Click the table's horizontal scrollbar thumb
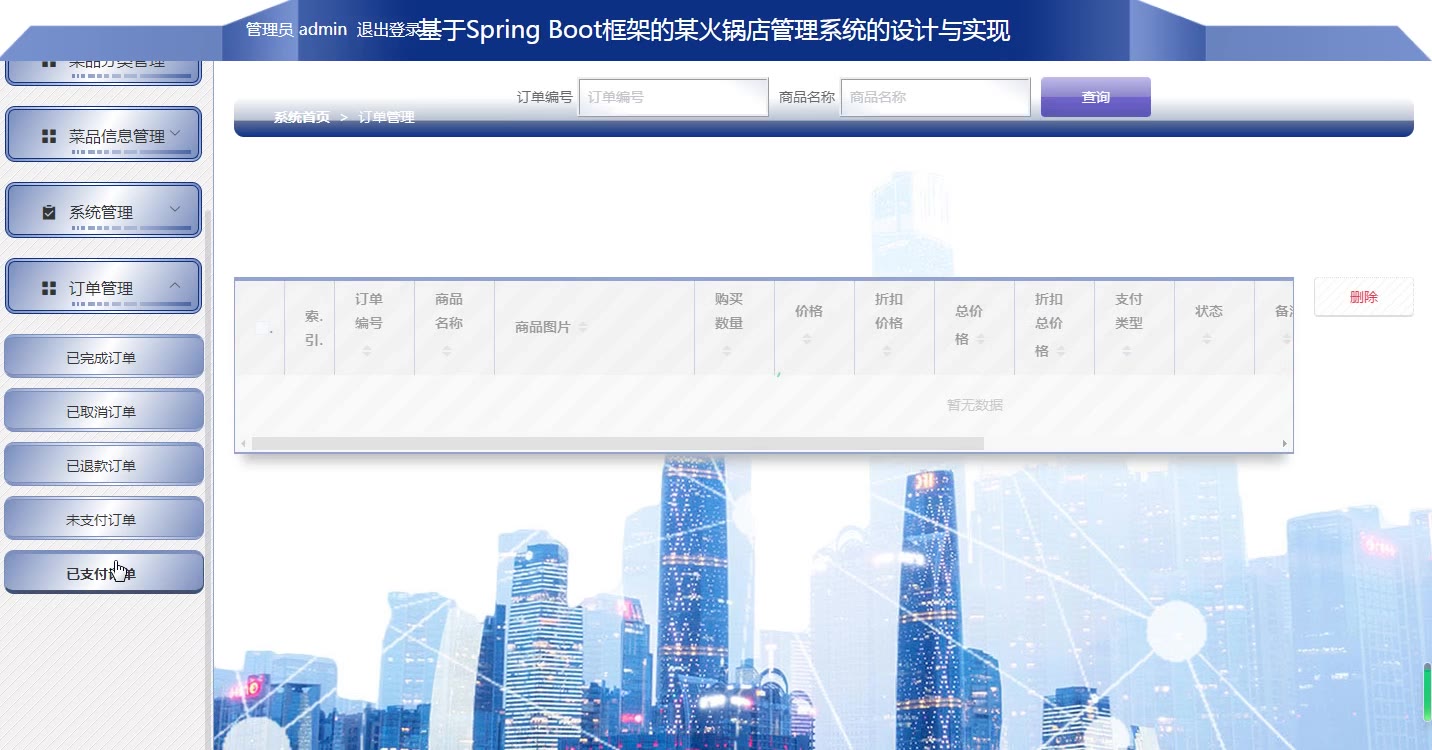The height and width of the screenshot is (750, 1432). (618, 443)
